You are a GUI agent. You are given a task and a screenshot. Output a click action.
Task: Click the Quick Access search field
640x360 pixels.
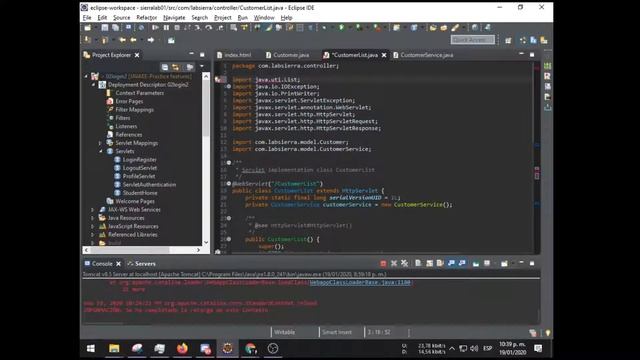[x=473, y=40]
